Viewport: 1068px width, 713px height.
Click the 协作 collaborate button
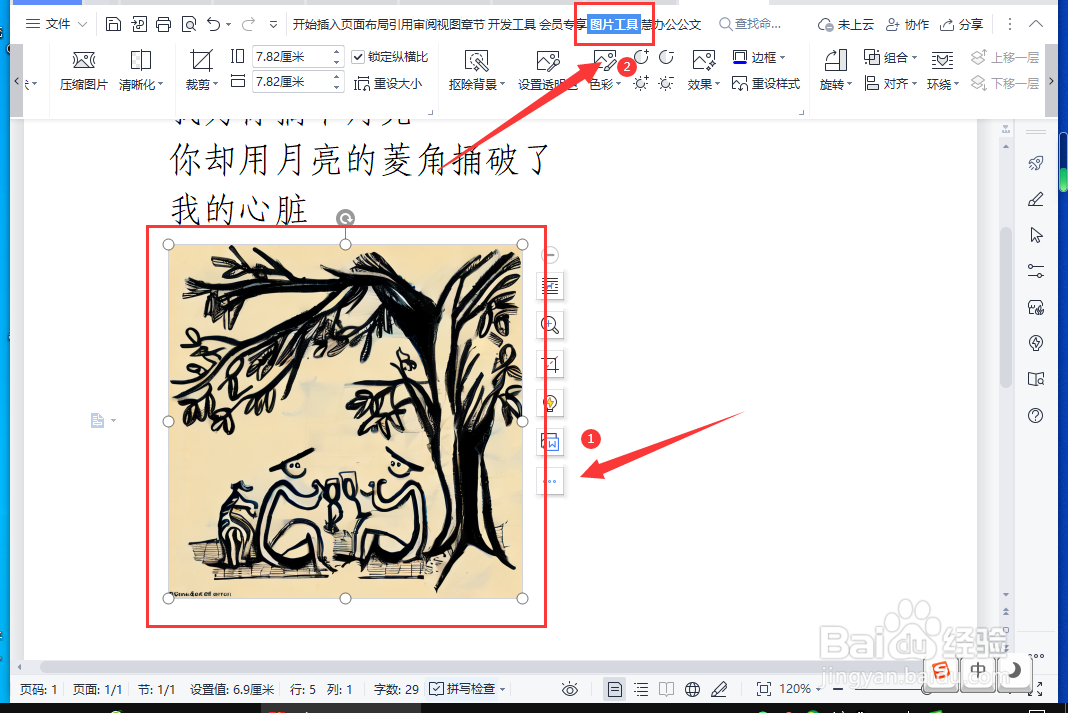tap(907, 25)
